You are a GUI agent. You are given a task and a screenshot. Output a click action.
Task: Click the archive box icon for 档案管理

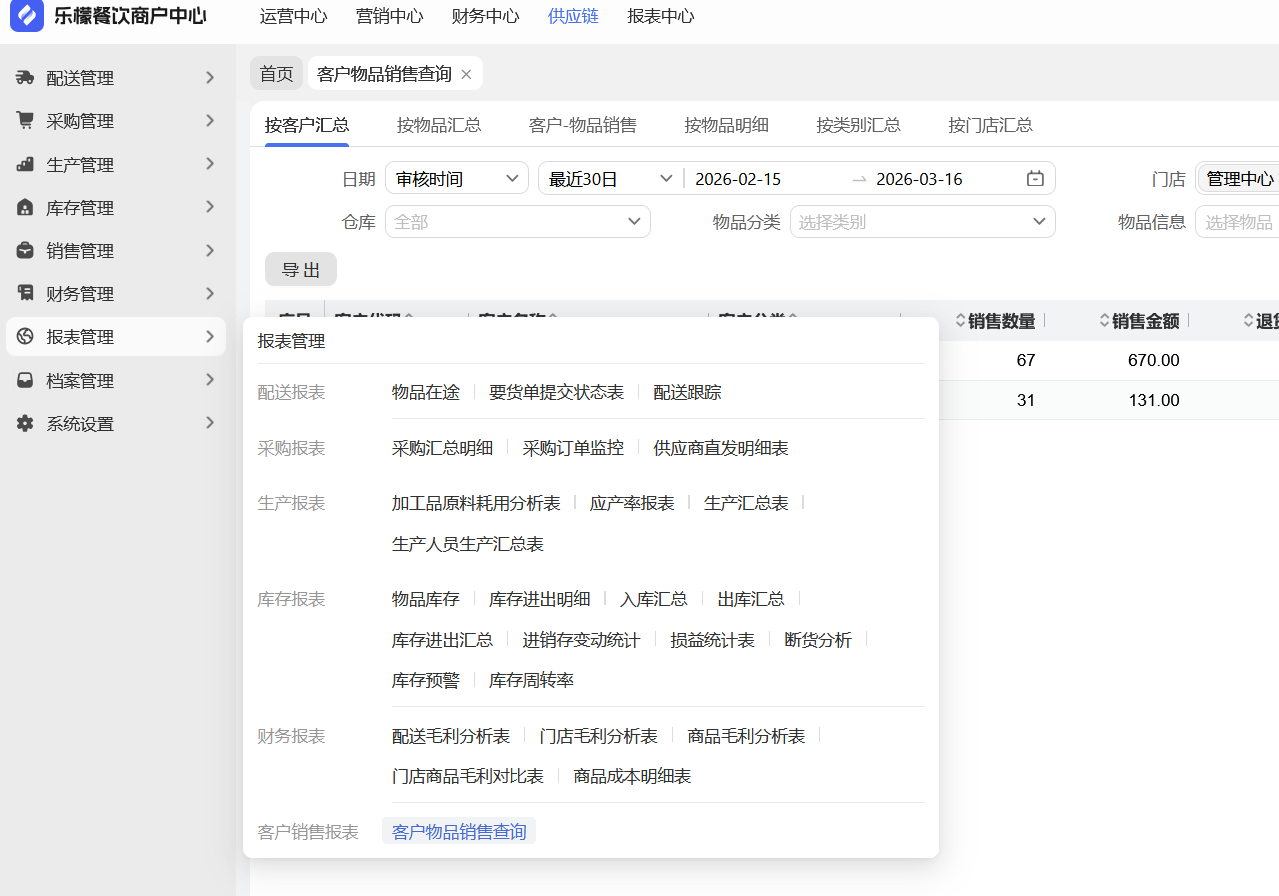click(25, 381)
